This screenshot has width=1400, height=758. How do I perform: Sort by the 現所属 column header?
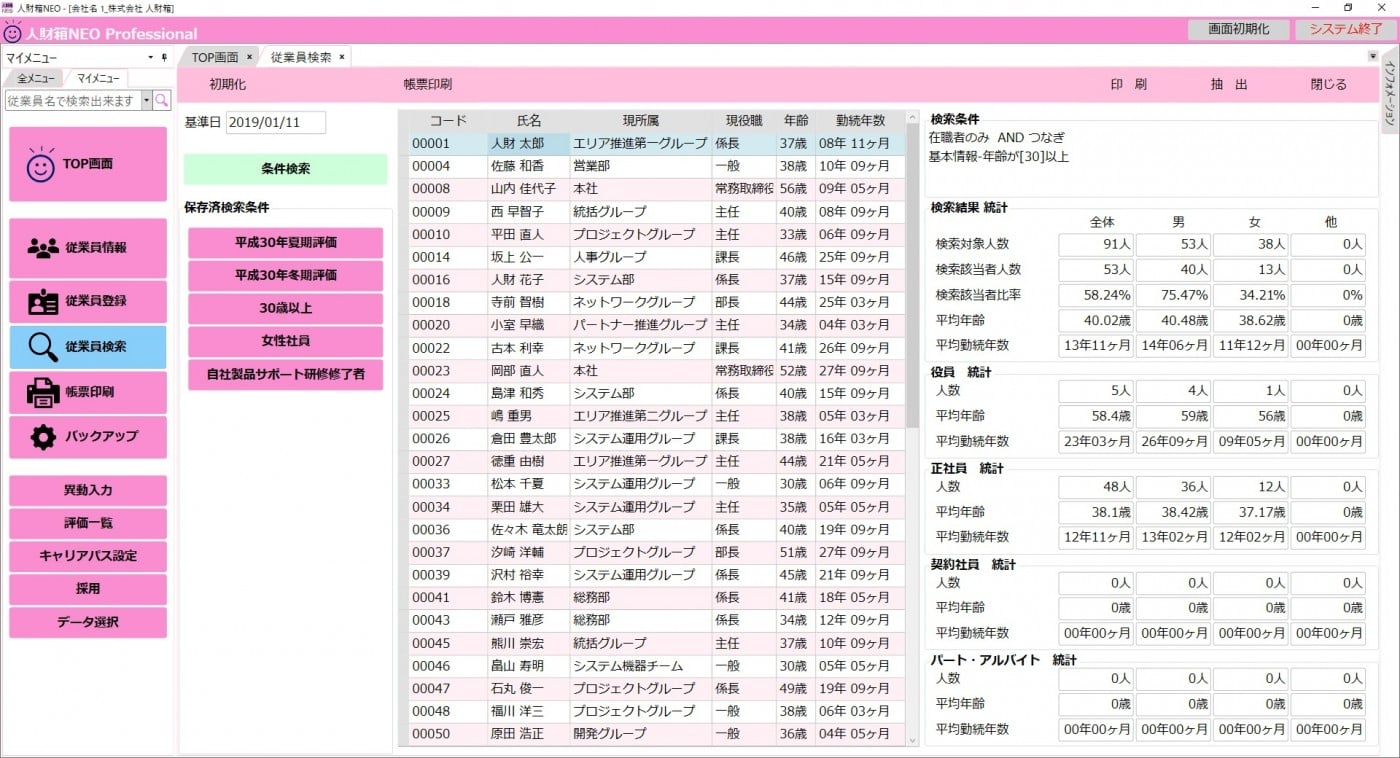tap(640, 121)
